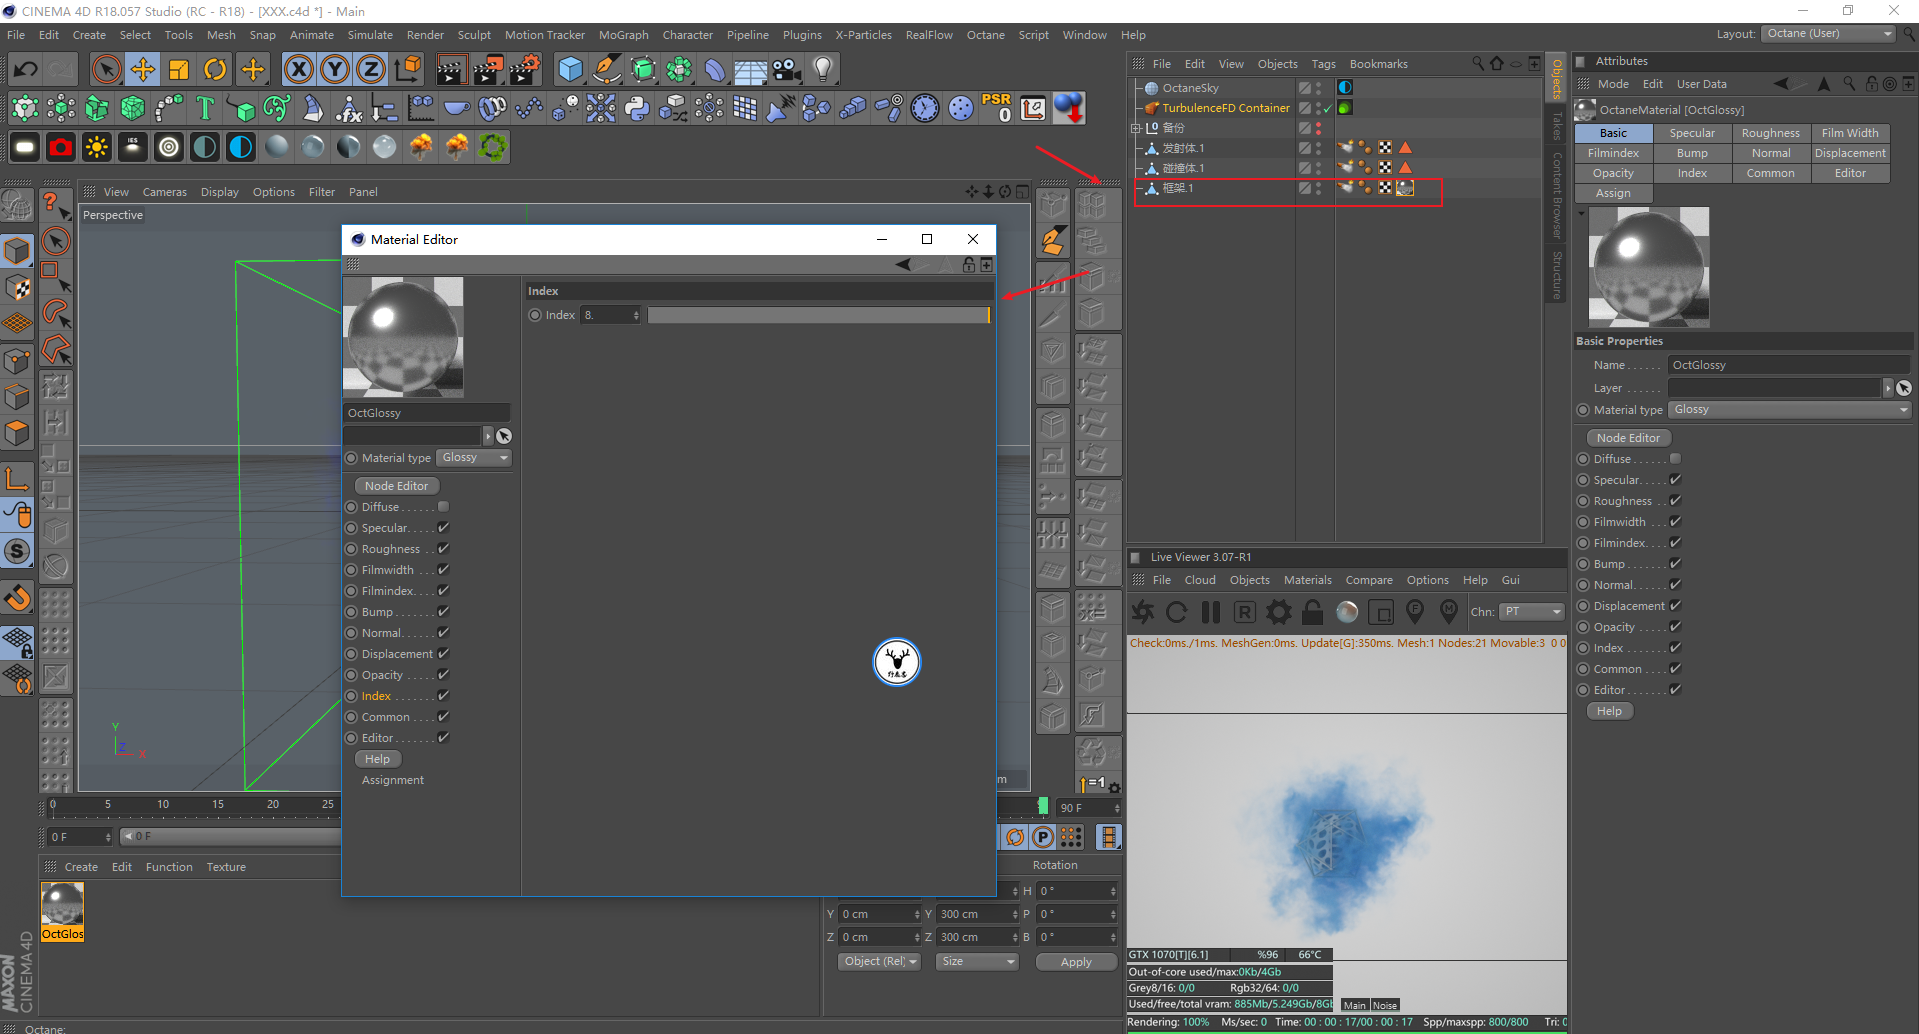The width and height of the screenshot is (1919, 1034).
Task: Click the Python script icon in toolbar
Action: tap(637, 107)
